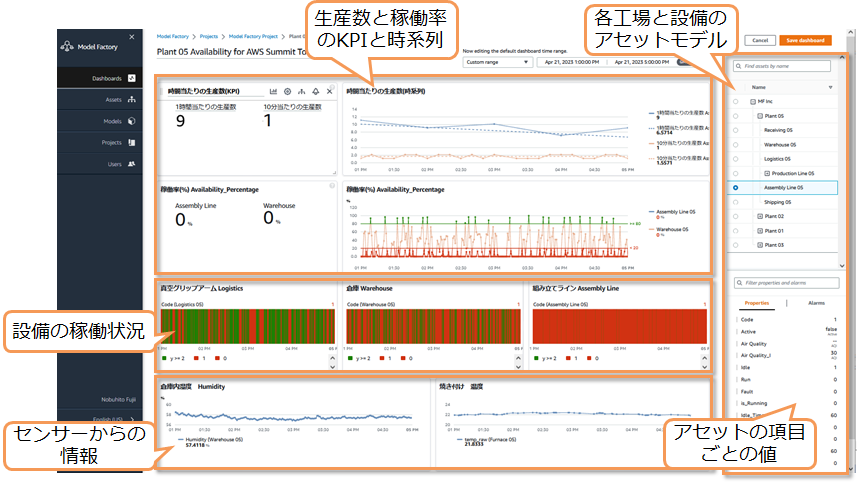Viewport: 858px width, 484px height.
Task: Click the 1時間当たりの生産数 KPI label
Action: pyautogui.click(x=206, y=107)
